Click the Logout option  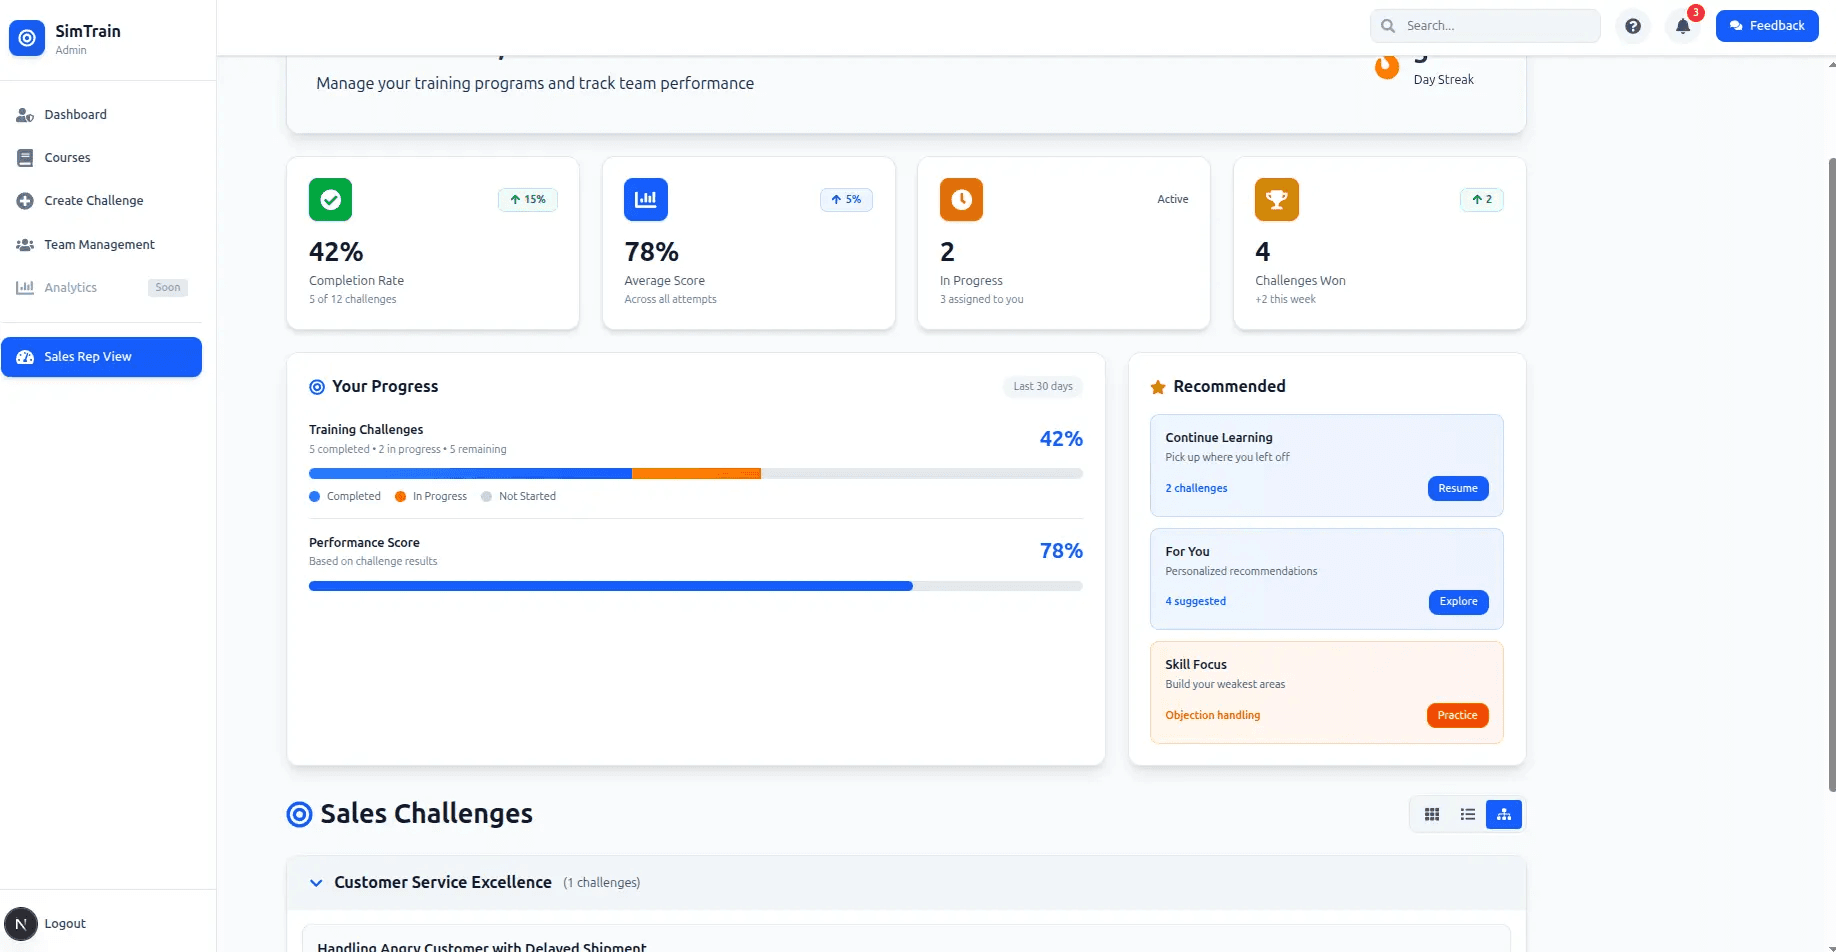coord(65,923)
